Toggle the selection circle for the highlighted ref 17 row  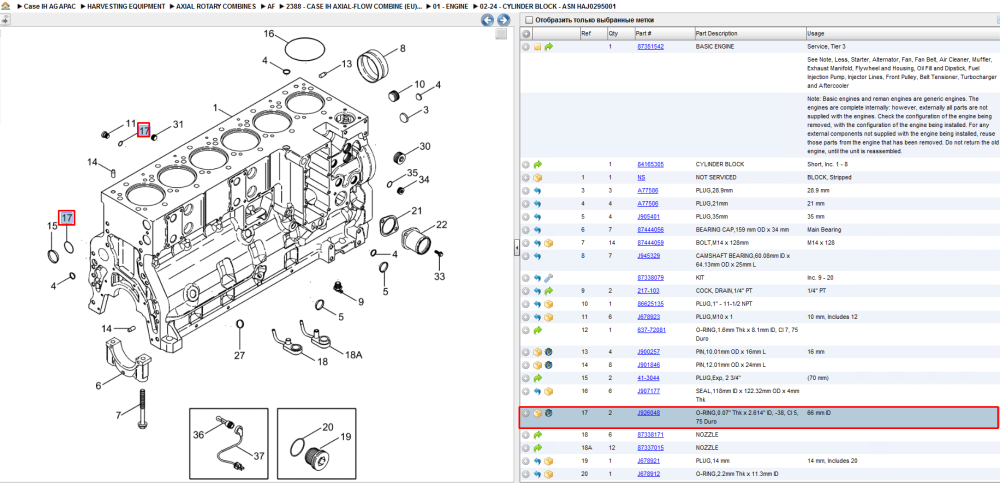click(x=526, y=413)
